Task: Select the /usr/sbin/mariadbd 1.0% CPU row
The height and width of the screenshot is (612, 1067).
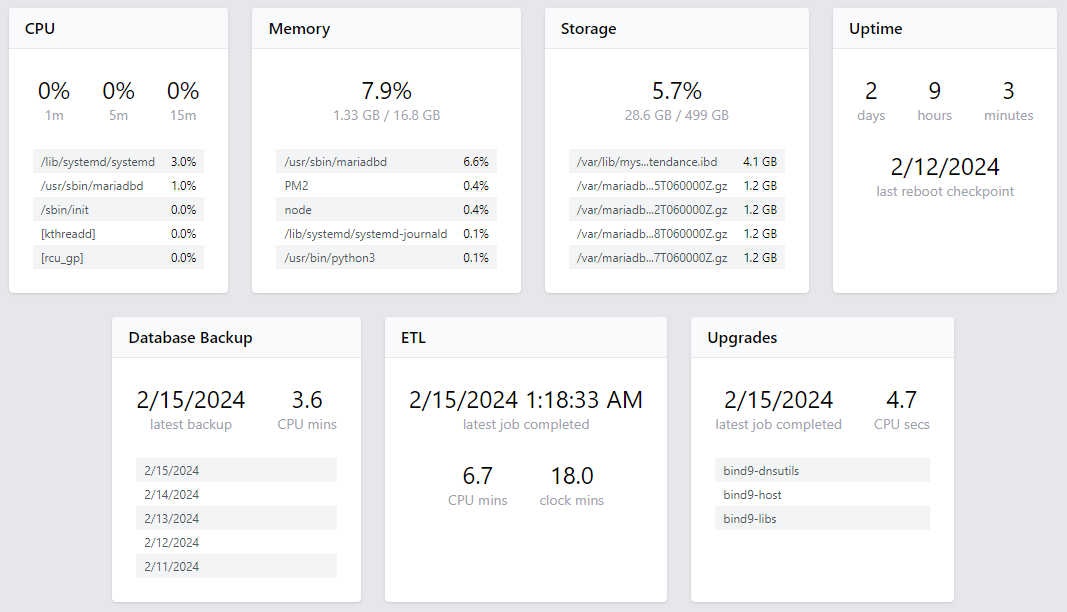Action: pyautogui.click(x=118, y=186)
